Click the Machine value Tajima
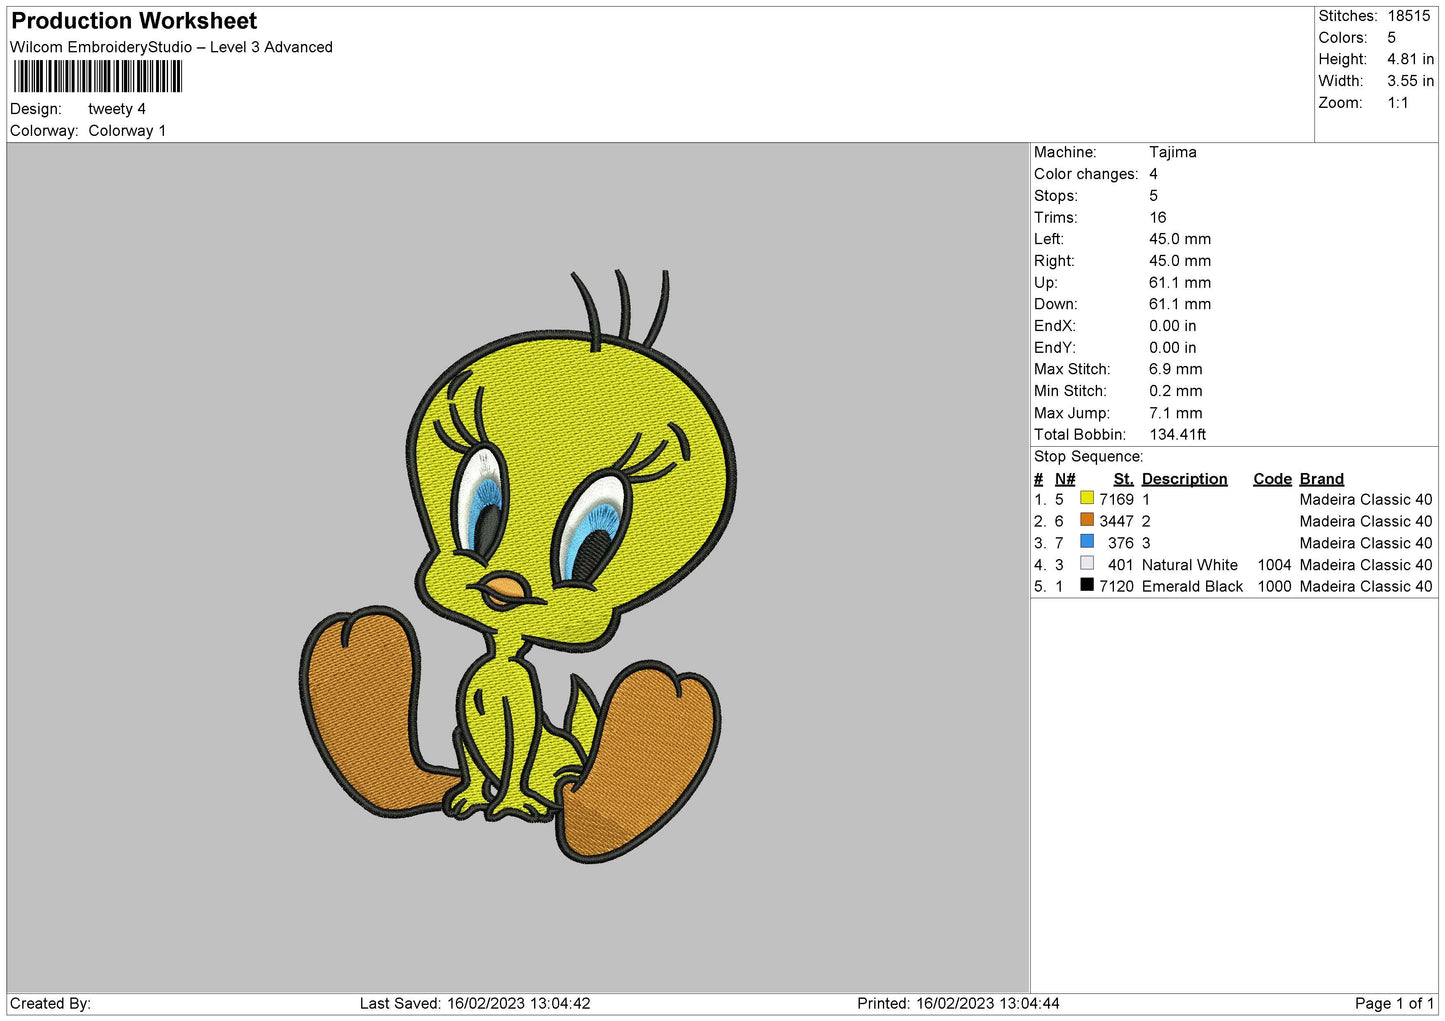 click(x=1172, y=152)
